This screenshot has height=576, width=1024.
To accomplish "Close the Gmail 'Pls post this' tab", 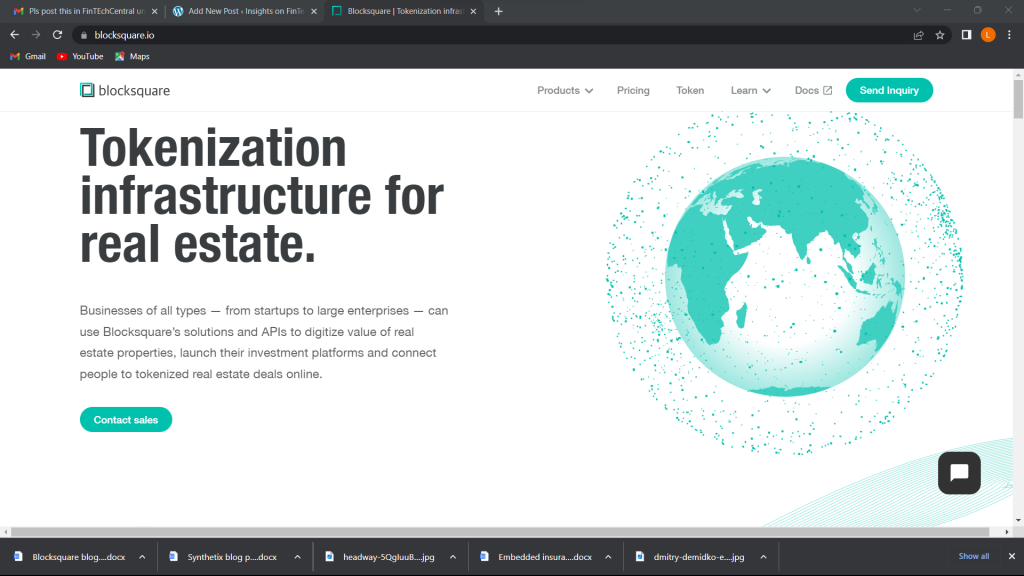I will (155, 11).
